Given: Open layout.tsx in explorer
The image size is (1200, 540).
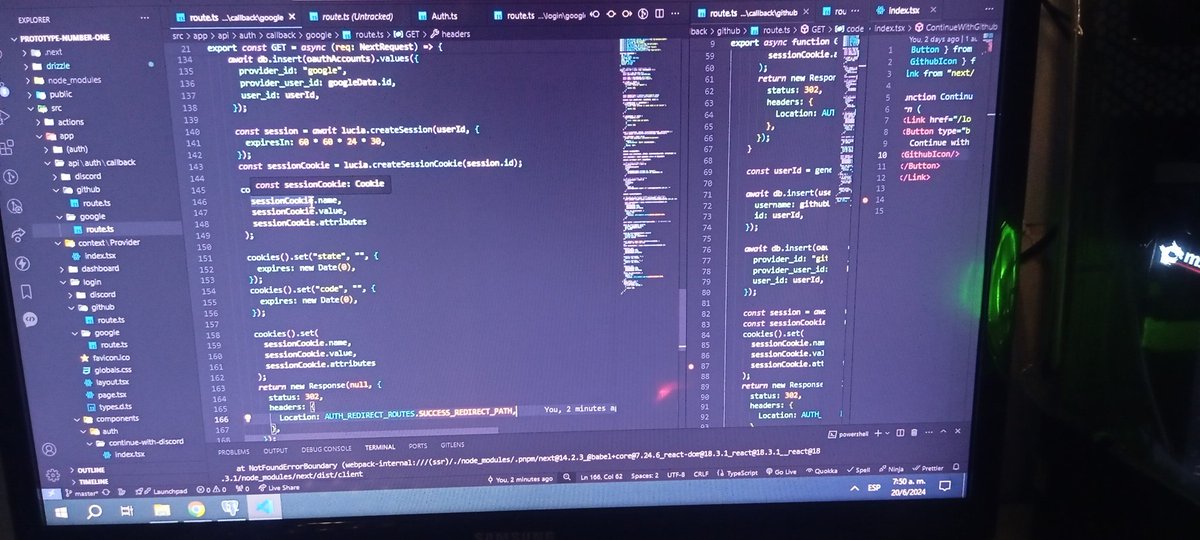Looking at the screenshot, I should pyautogui.click(x=104, y=381).
